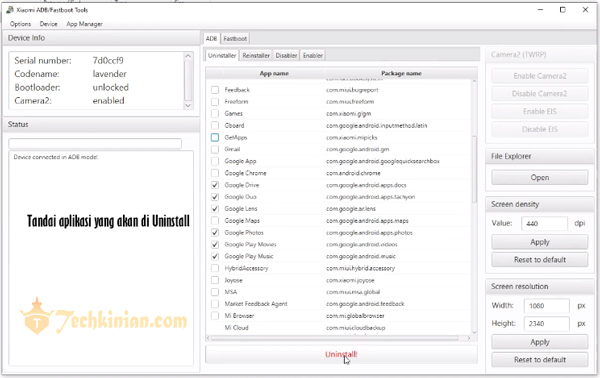This screenshot has width=600, height=378.
Task: Click the Height input field
Action: click(546, 324)
